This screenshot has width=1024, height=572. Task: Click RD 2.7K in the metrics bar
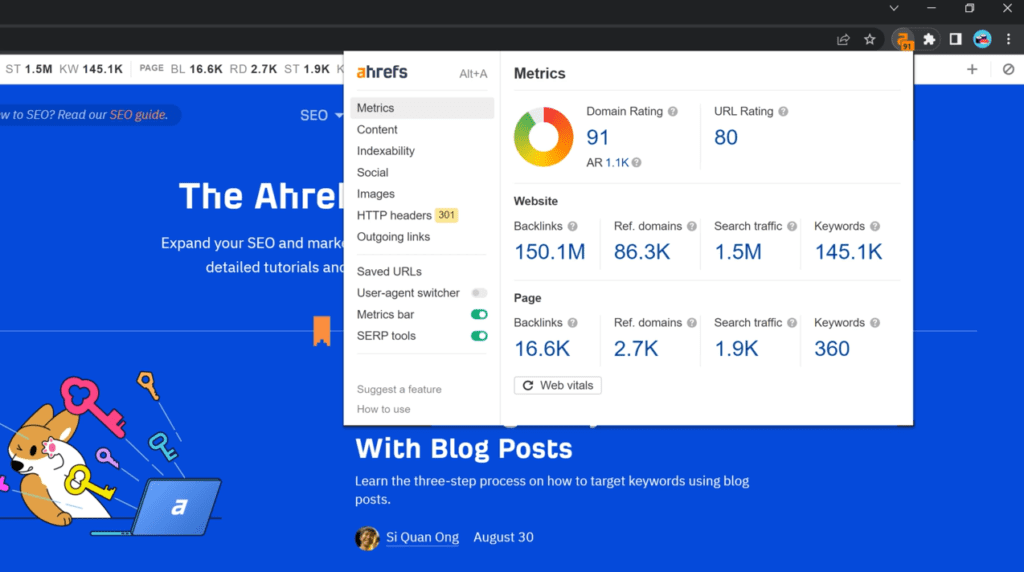253,69
